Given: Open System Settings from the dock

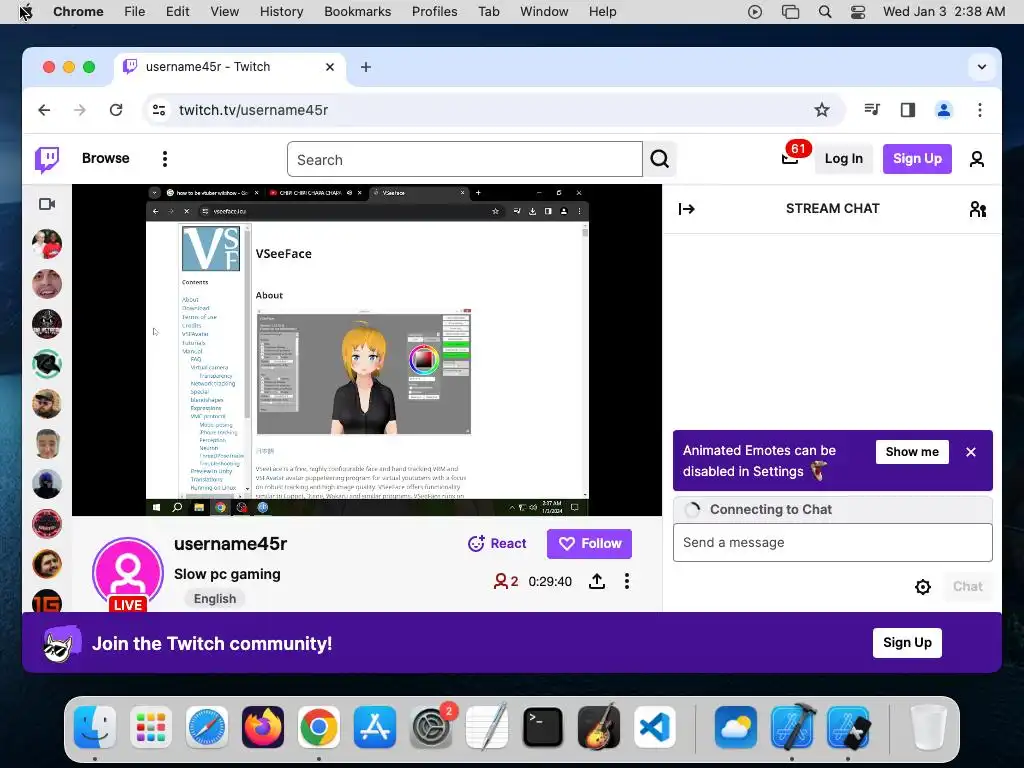Looking at the screenshot, I should [x=431, y=727].
